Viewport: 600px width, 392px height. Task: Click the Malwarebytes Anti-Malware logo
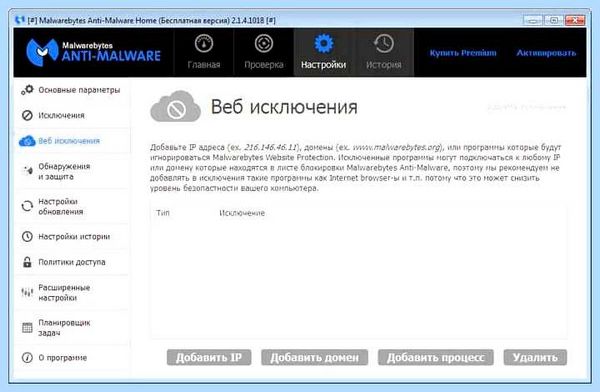pyautogui.click(x=93, y=52)
